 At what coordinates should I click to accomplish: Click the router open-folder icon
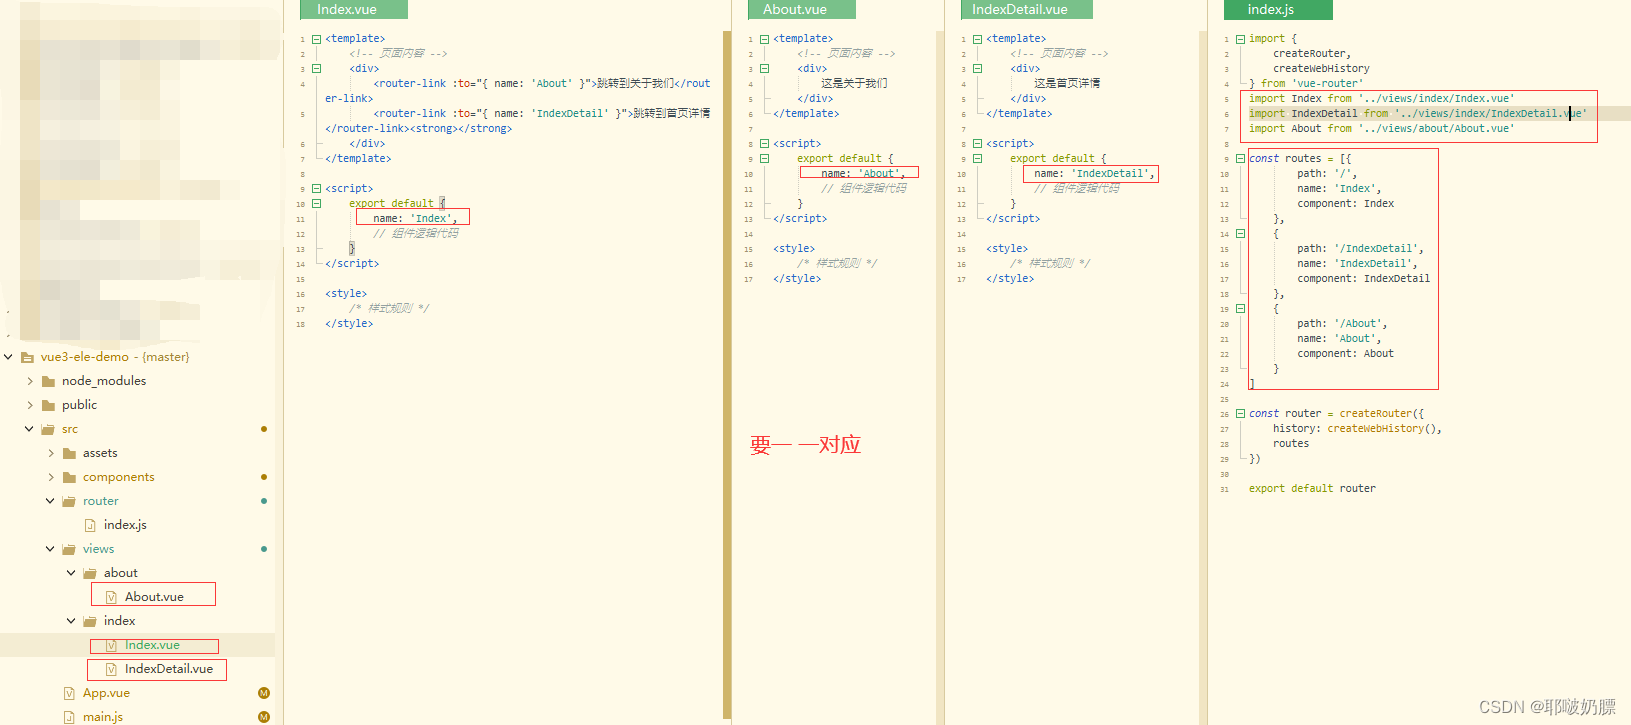[x=69, y=501]
